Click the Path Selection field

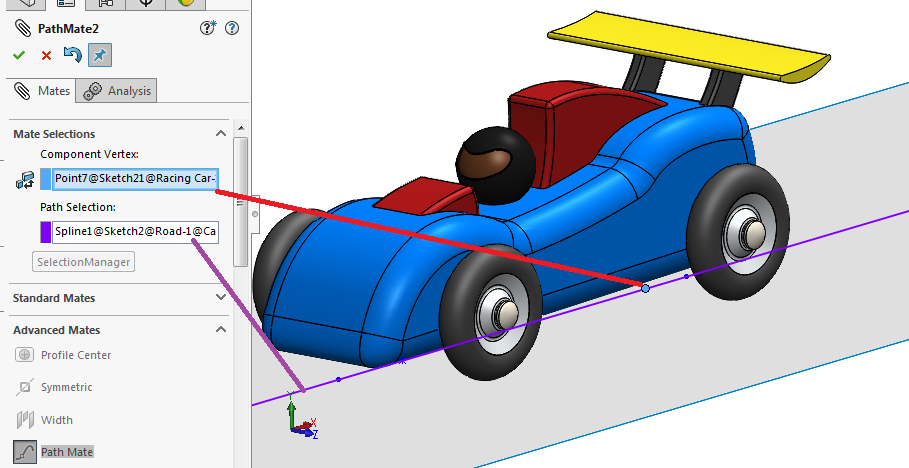point(135,231)
